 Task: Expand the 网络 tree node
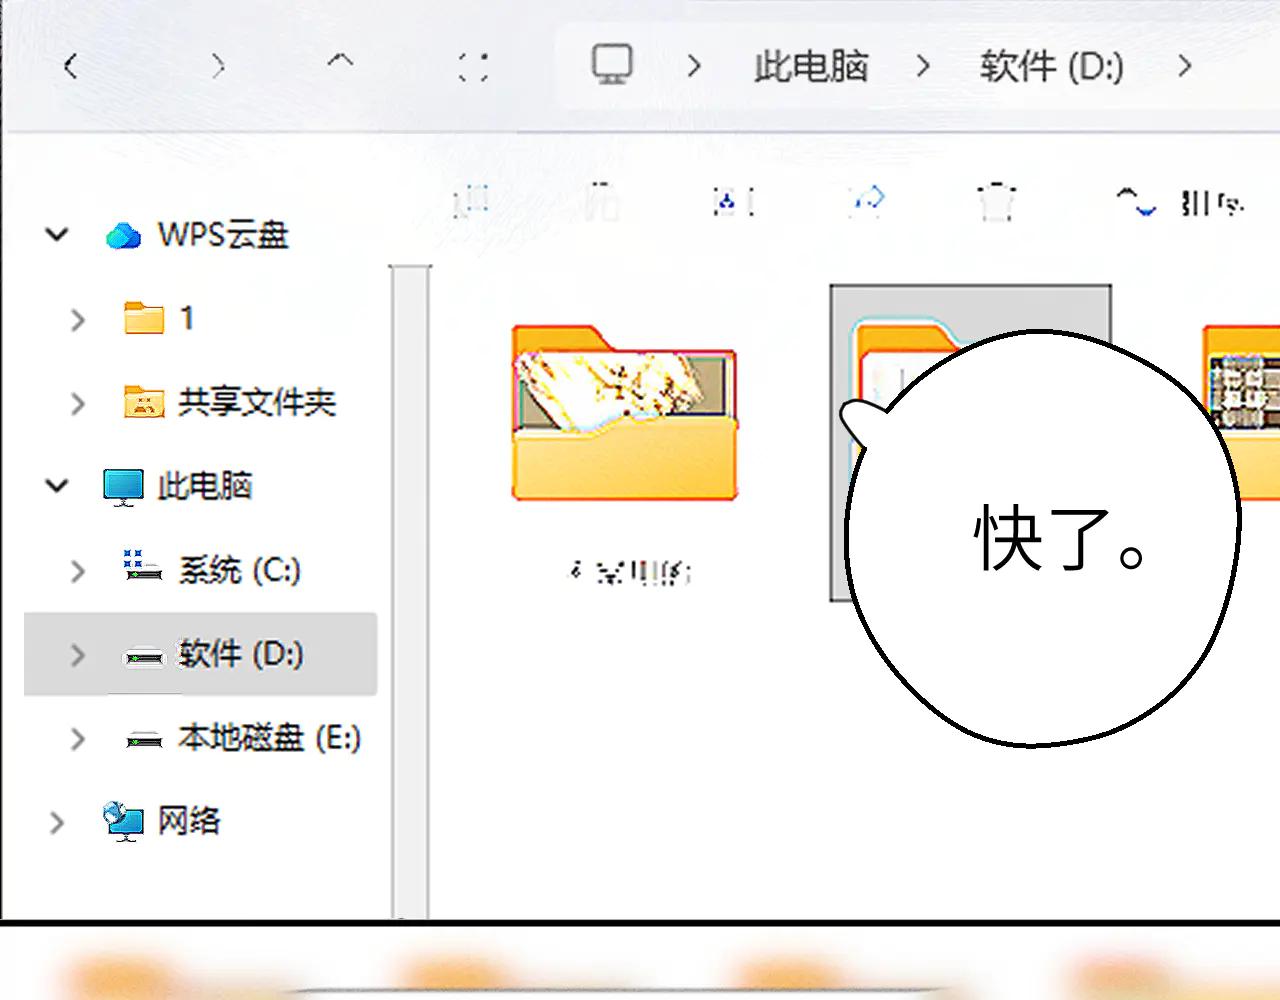[x=57, y=822]
